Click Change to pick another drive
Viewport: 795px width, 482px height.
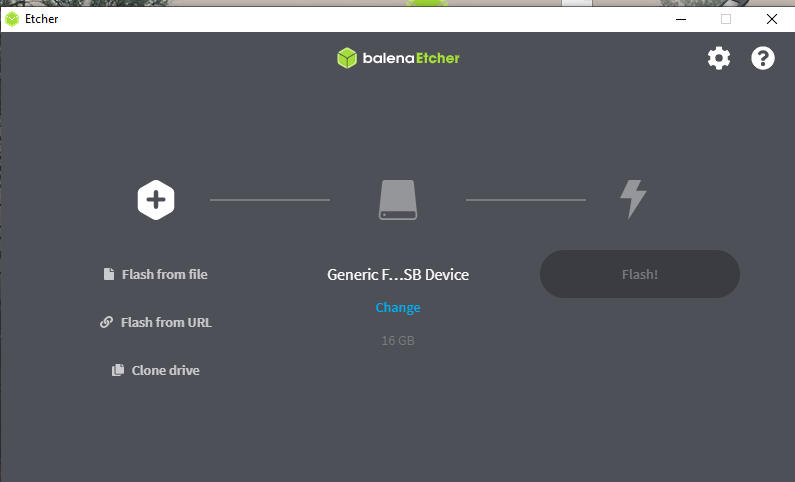[x=398, y=307]
